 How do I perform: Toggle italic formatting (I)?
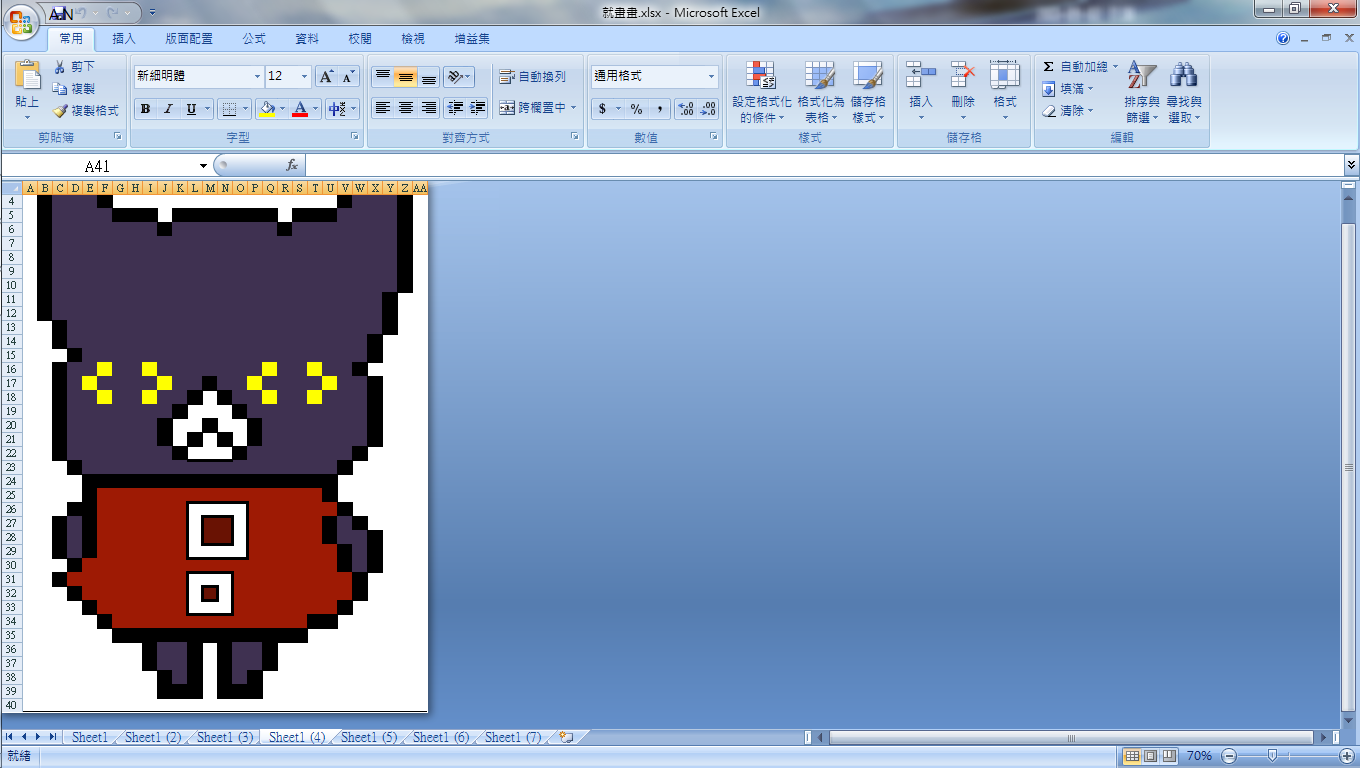(168, 109)
